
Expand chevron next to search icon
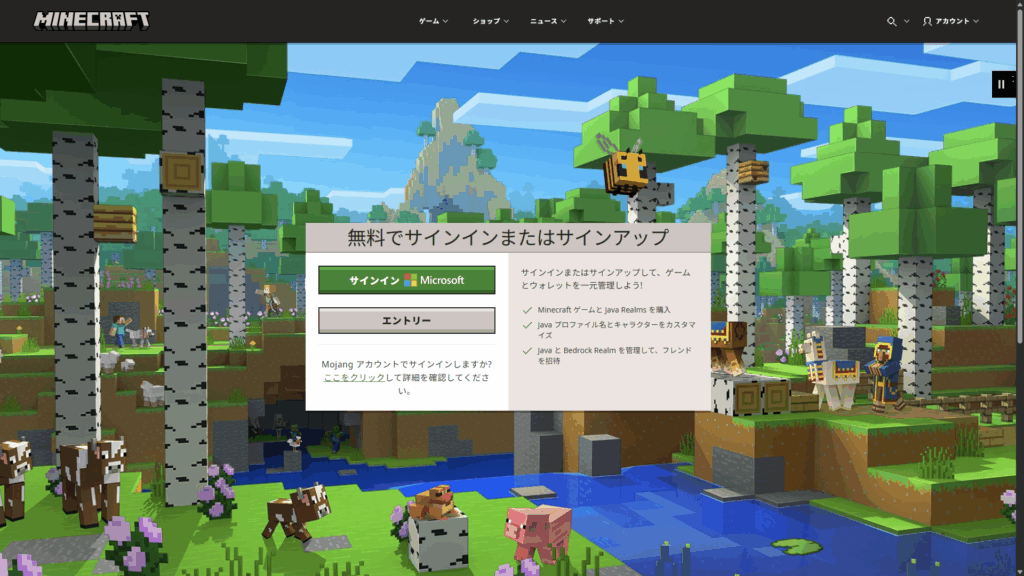[x=906, y=22]
